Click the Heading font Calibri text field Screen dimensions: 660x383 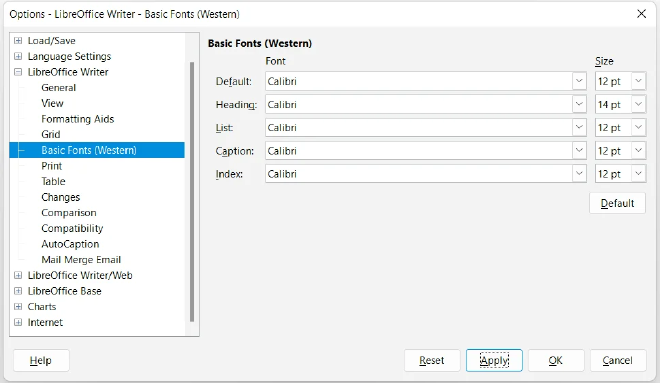pos(419,104)
